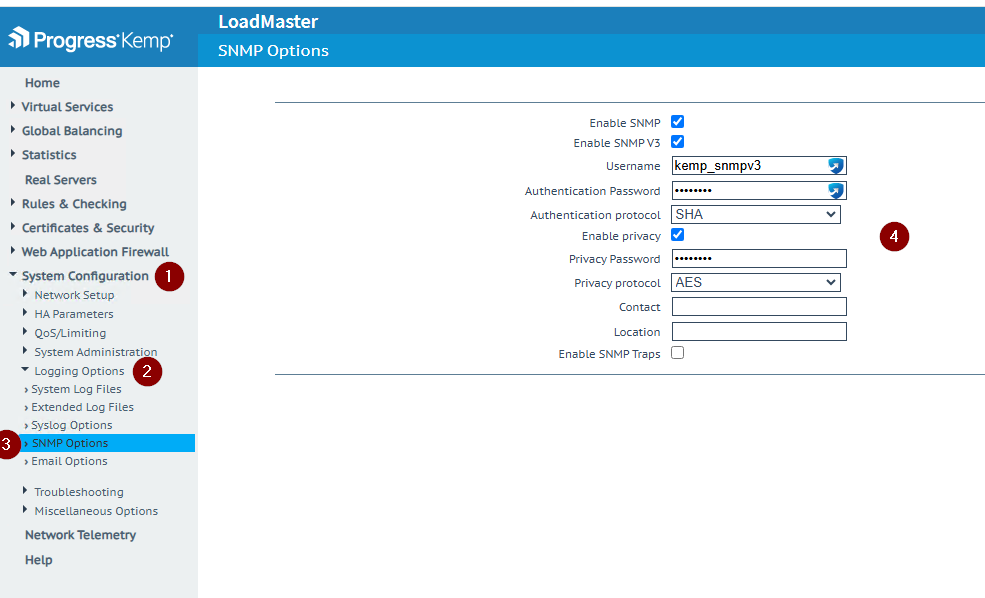Viewport: 985px width, 598px height.
Task: Open the Authentication protocol dropdown
Action: [756, 214]
